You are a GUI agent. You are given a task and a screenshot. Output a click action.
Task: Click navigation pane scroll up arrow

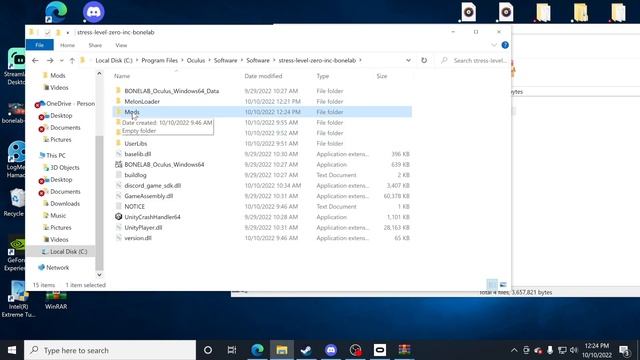[99, 73]
